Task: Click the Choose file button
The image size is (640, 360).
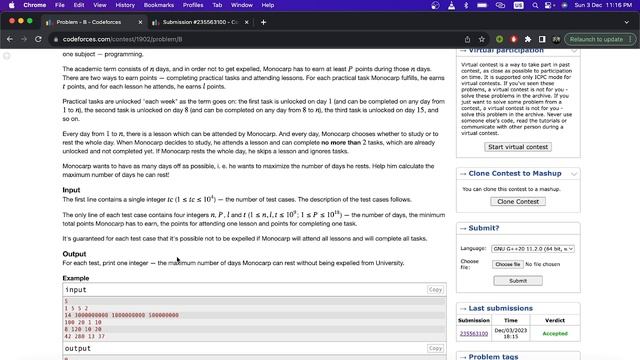Action: pos(507,264)
